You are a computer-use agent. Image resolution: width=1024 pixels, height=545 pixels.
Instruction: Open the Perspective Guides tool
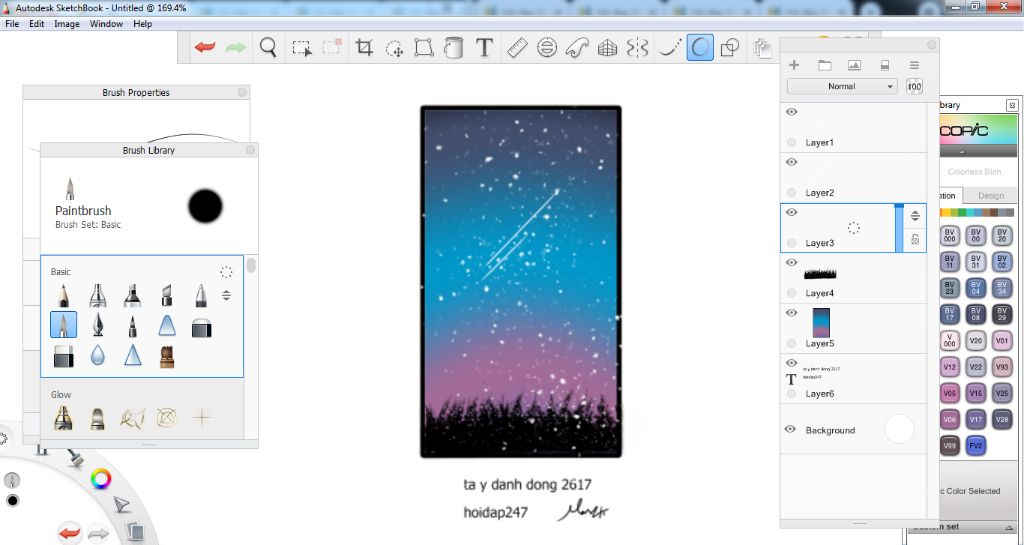click(607, 48)
